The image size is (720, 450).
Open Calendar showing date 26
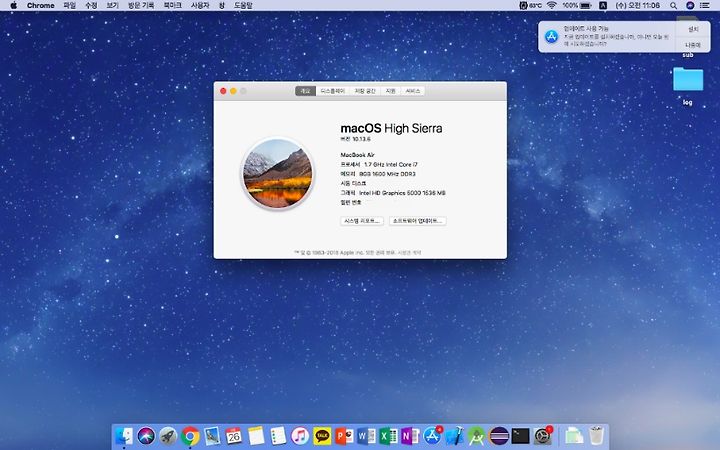pos(234,436)
